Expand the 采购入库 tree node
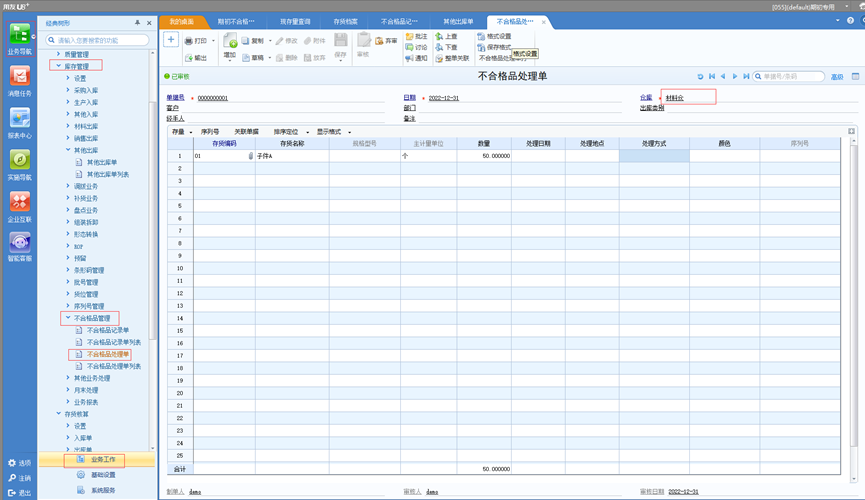 (x=68, y=90)
